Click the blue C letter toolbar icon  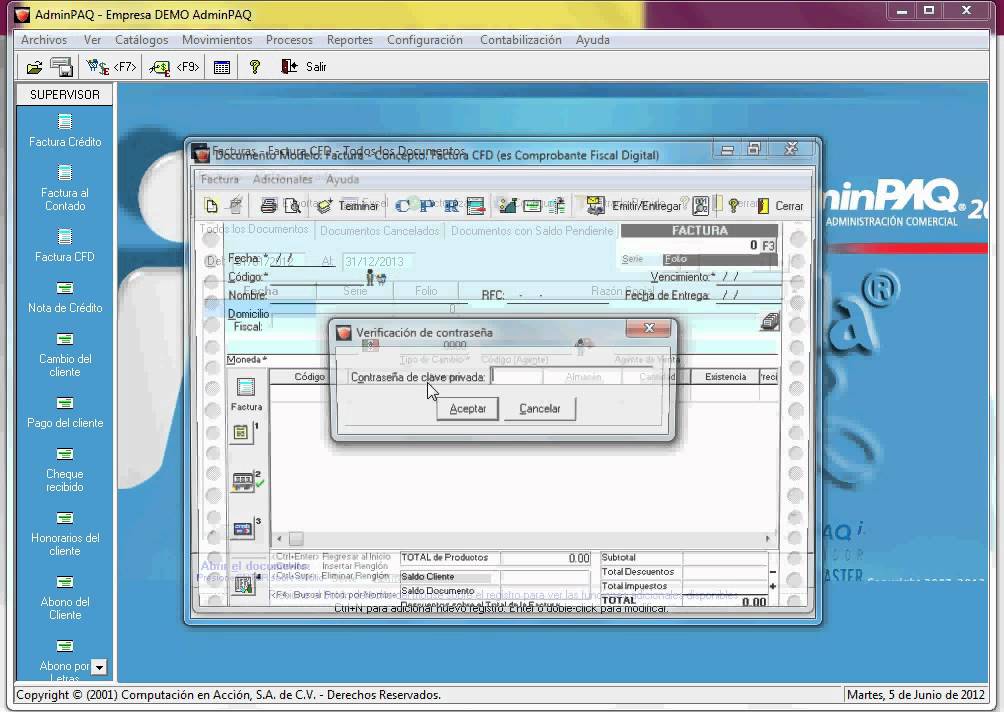[402, 206]
